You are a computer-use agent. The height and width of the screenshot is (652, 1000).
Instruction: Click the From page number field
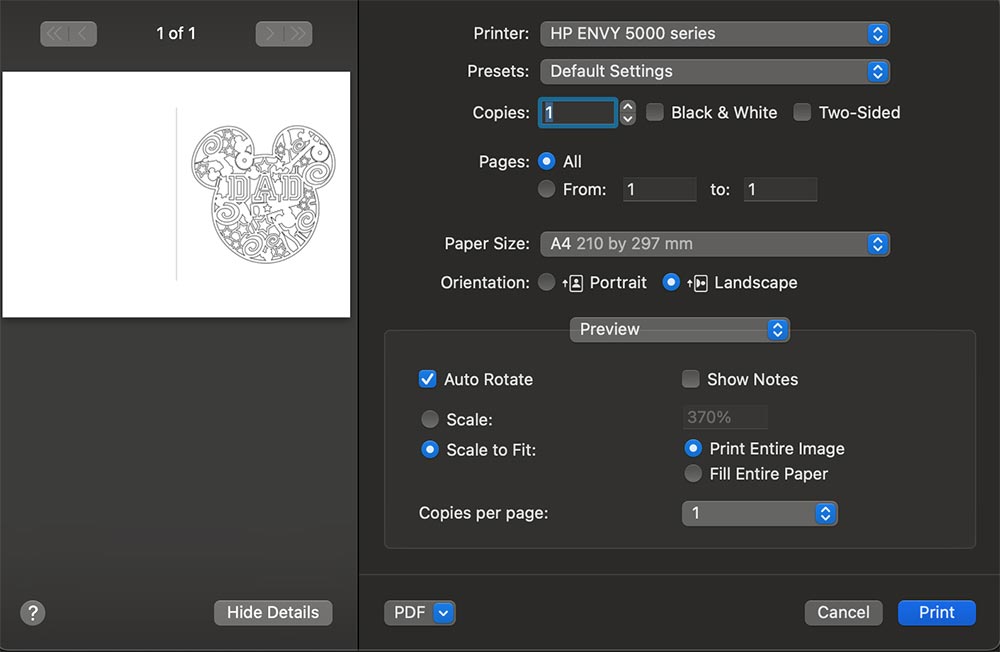coord(659,189)
